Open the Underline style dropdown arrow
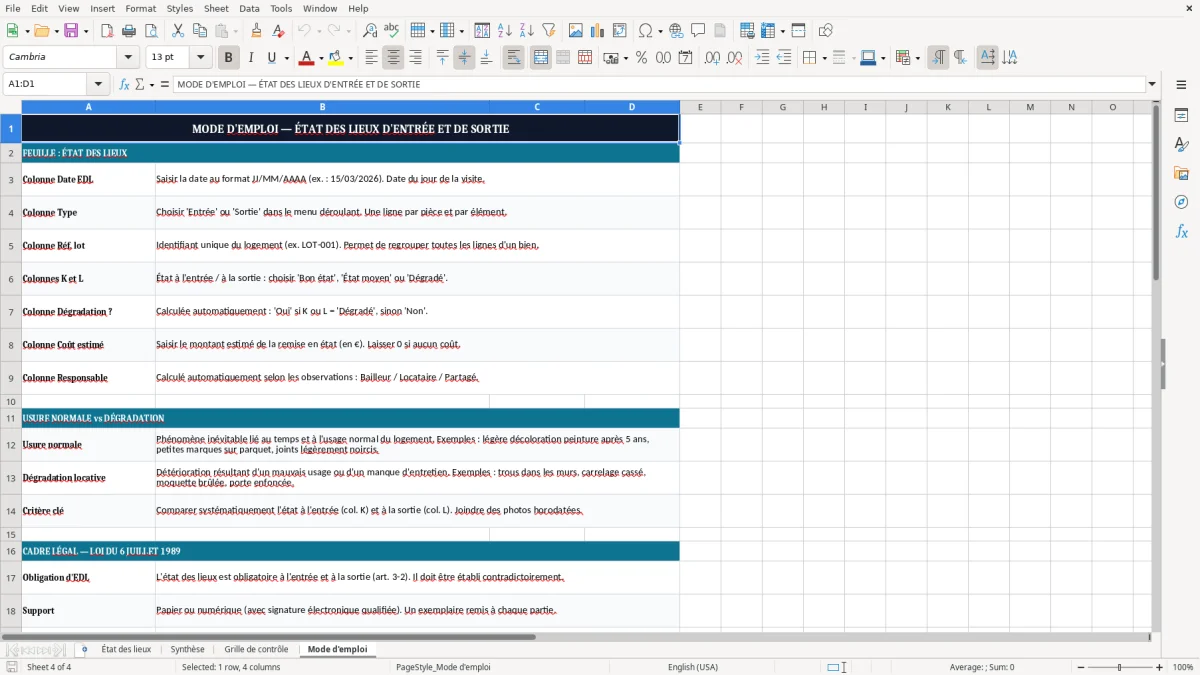 coord(285,58)
